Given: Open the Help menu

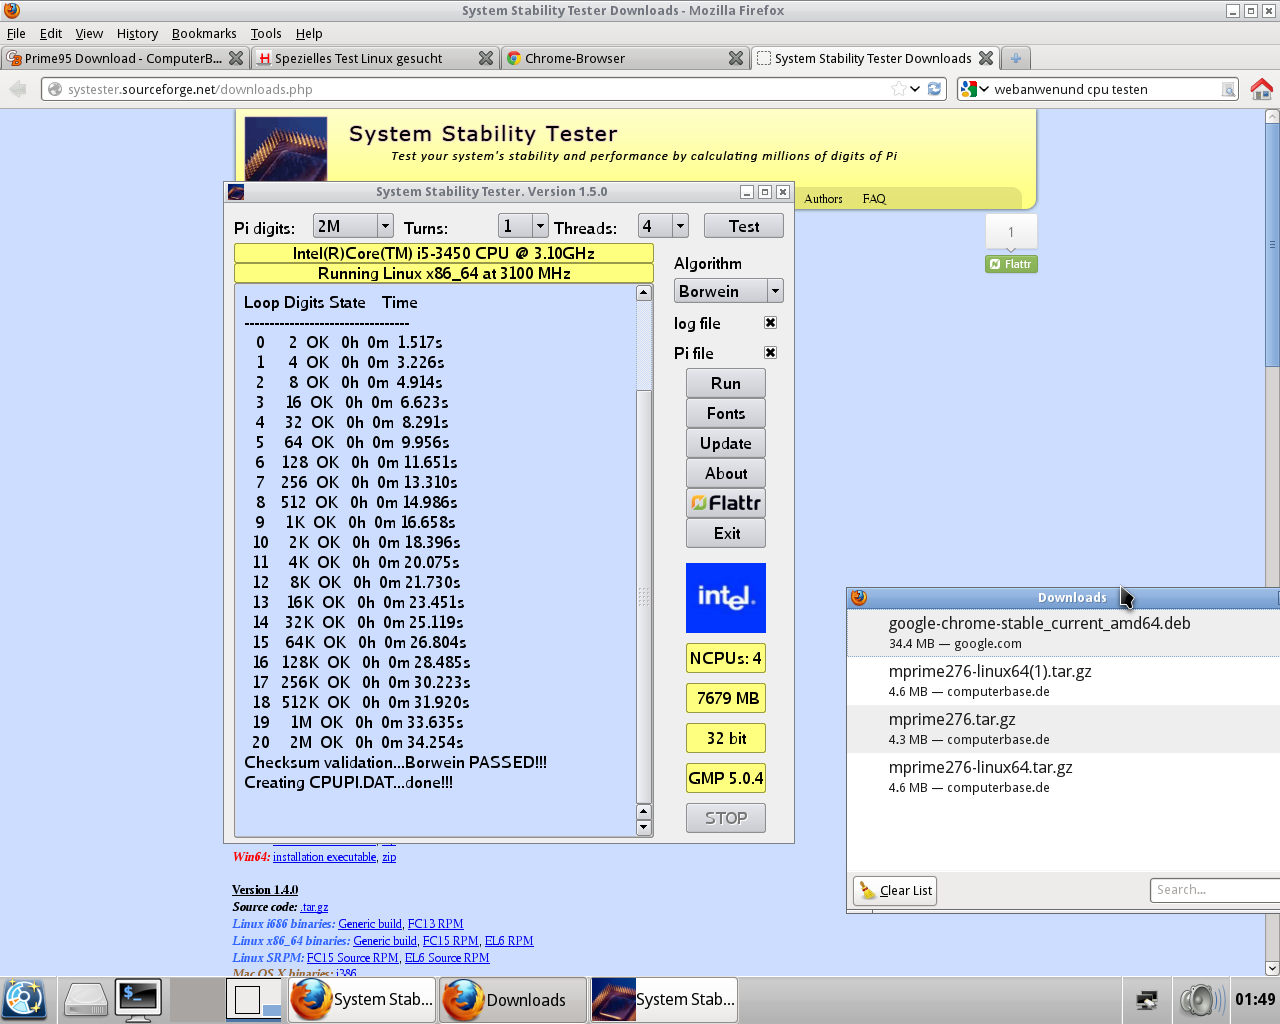Looking at the screenshot, I should (x=309, y=33).
